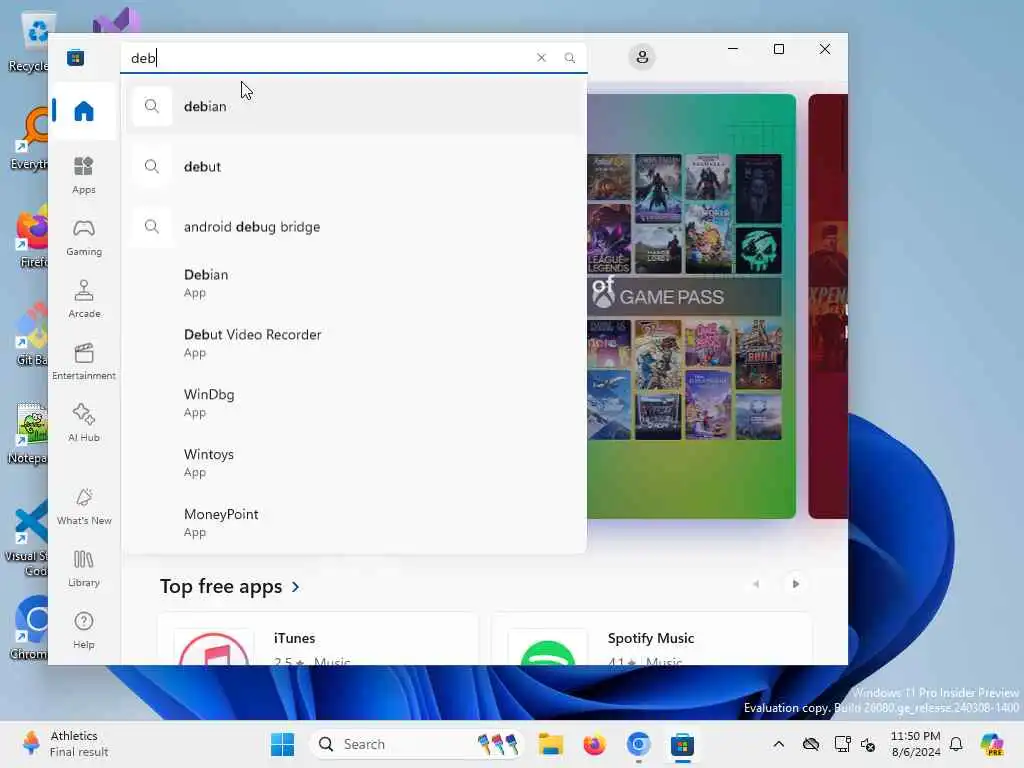
Task: Open the WinDbg app result
Action: point(355,403)
